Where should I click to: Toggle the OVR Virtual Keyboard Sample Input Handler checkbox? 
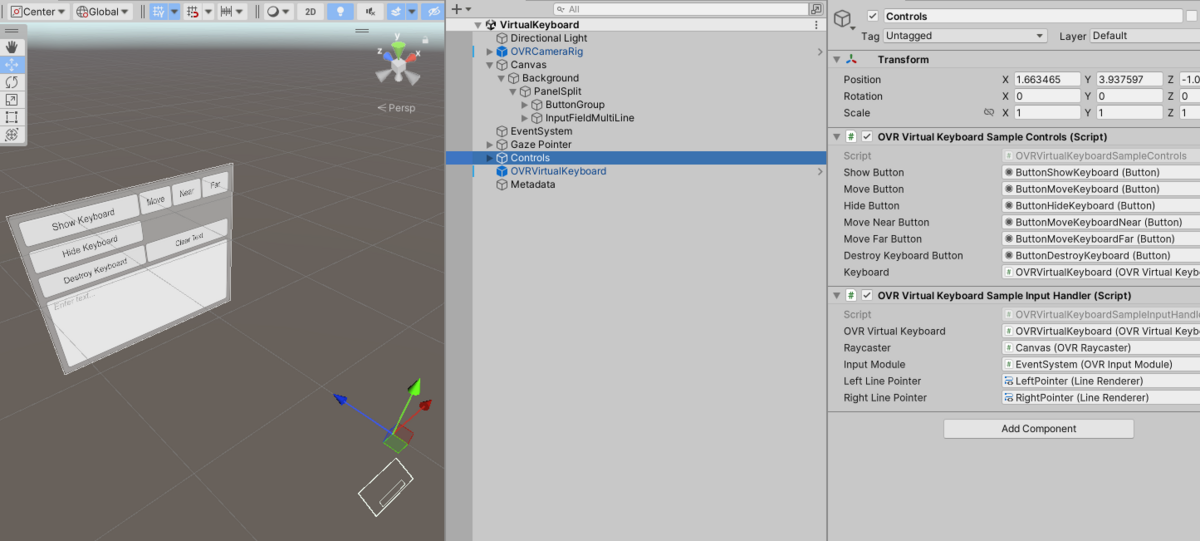point(867,296)
